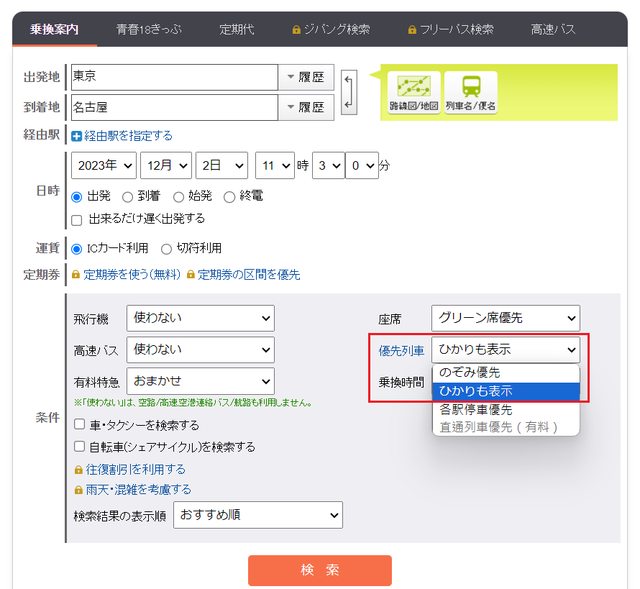Viewport: 640px width, 589px height.
Task: Select the 切符利用 fare option
Action: [167, 248]
